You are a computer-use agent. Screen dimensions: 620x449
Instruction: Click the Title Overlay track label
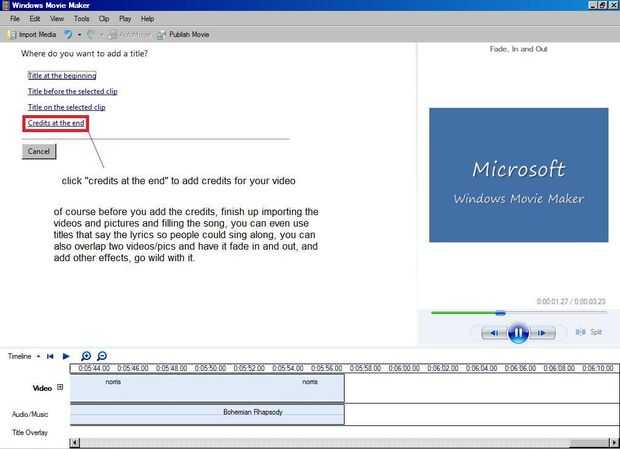(30, 432)
